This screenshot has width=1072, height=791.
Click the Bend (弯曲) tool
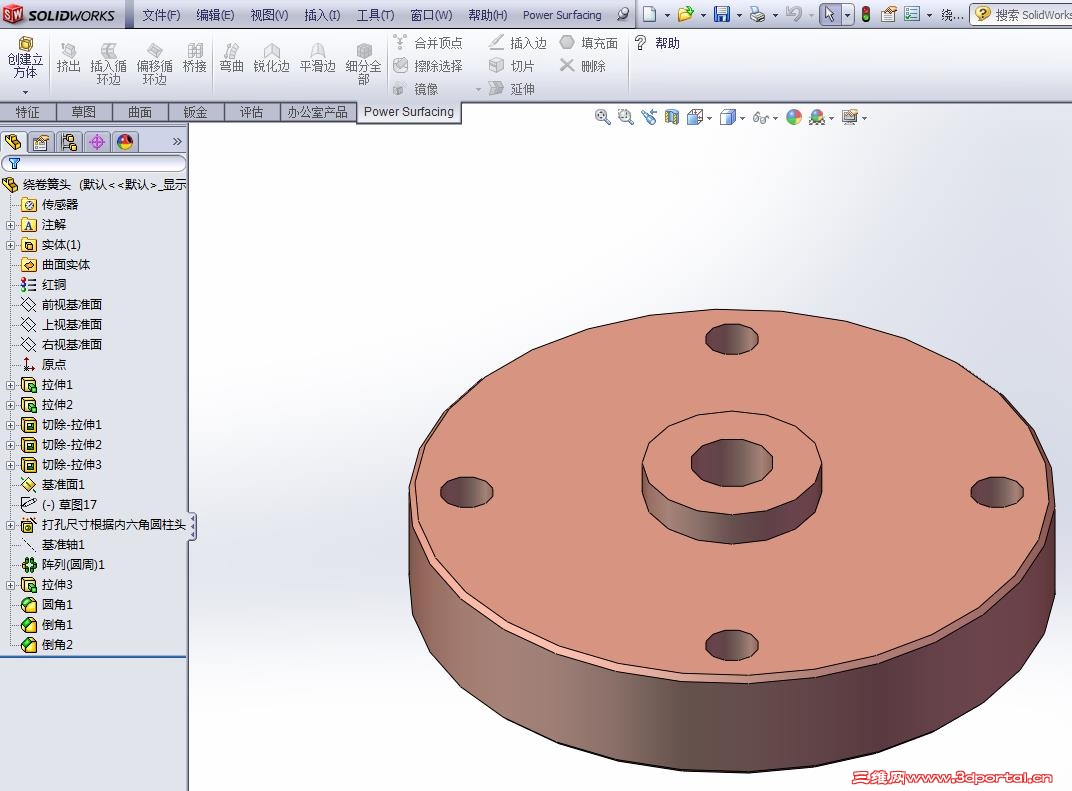(232, 57)
